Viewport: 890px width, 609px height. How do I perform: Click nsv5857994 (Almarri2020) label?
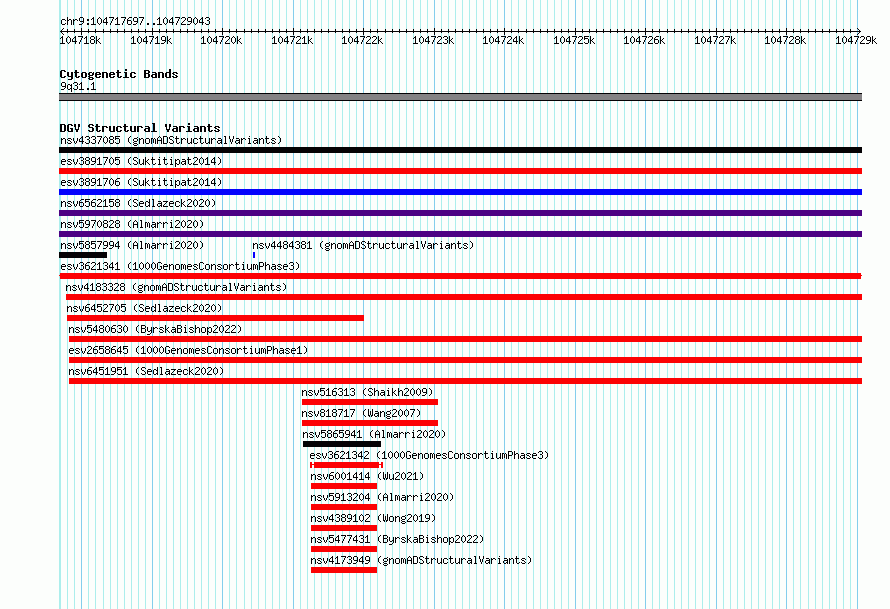tap(132, 245)
